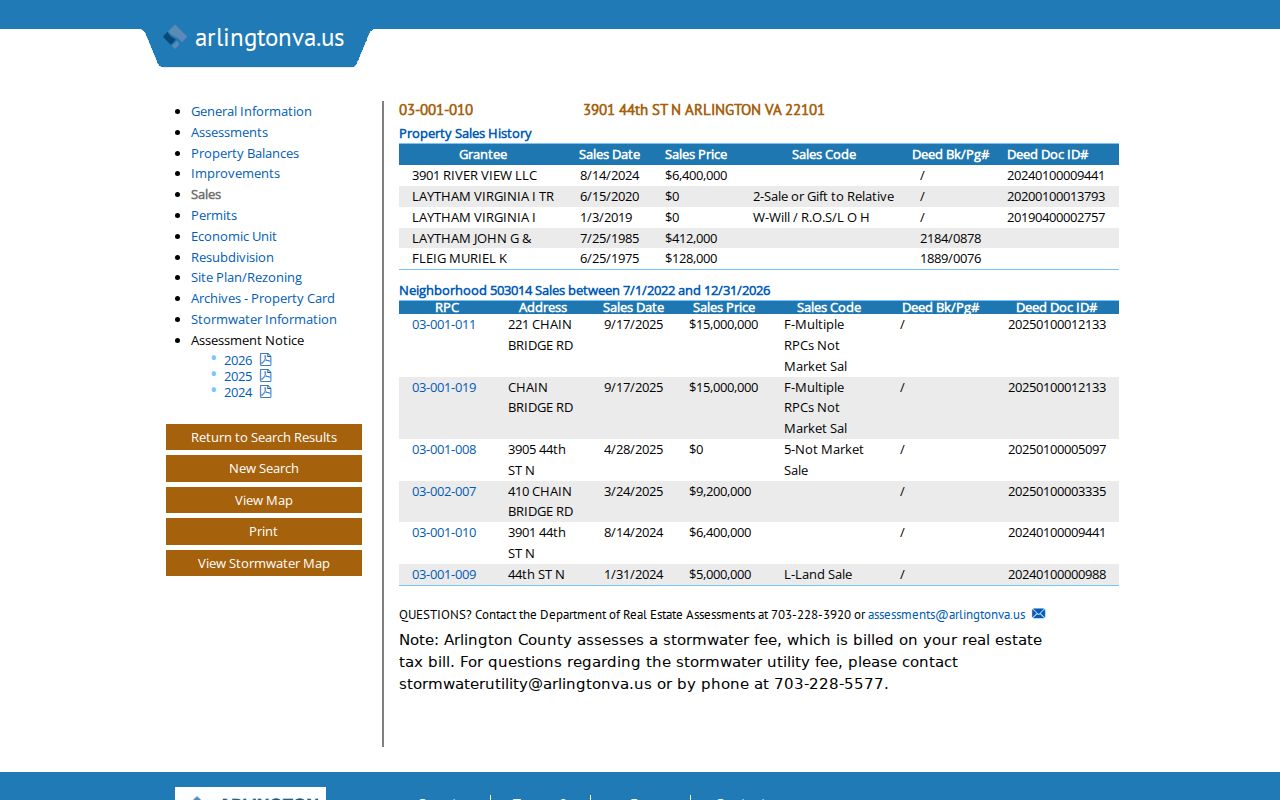
Task: Click the Deed Doc ID 20200100013793
Action: (1056, 196)
